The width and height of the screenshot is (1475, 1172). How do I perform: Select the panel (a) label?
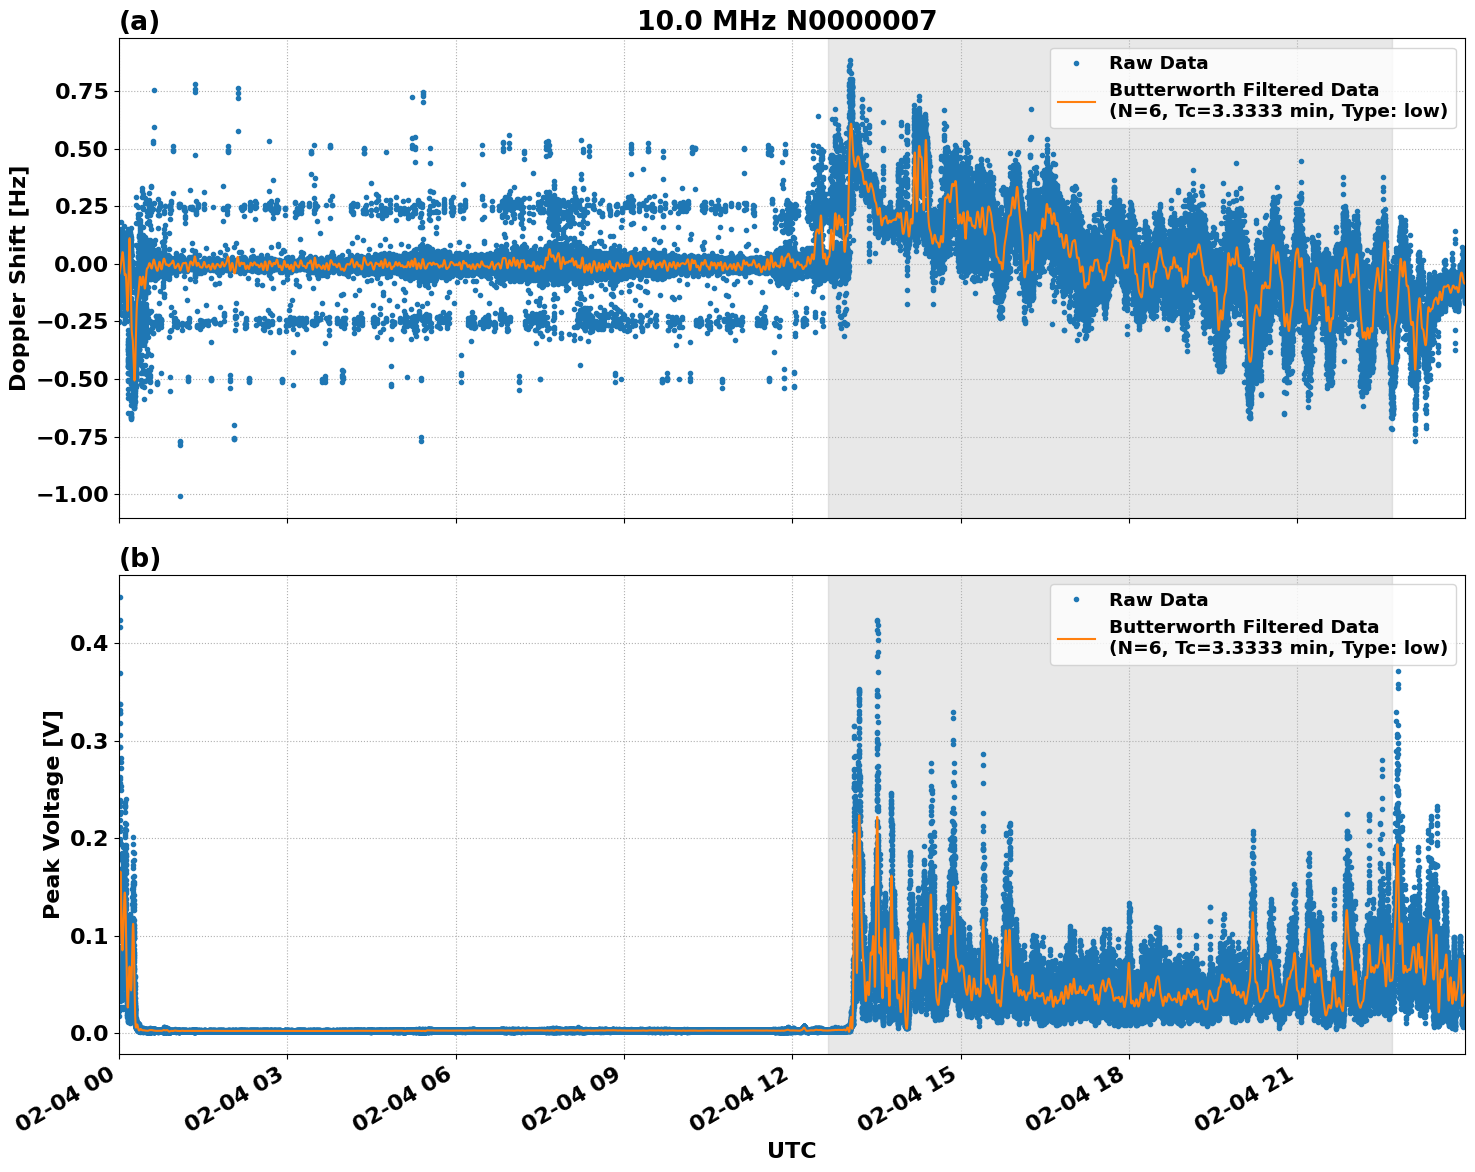point(140,18)
